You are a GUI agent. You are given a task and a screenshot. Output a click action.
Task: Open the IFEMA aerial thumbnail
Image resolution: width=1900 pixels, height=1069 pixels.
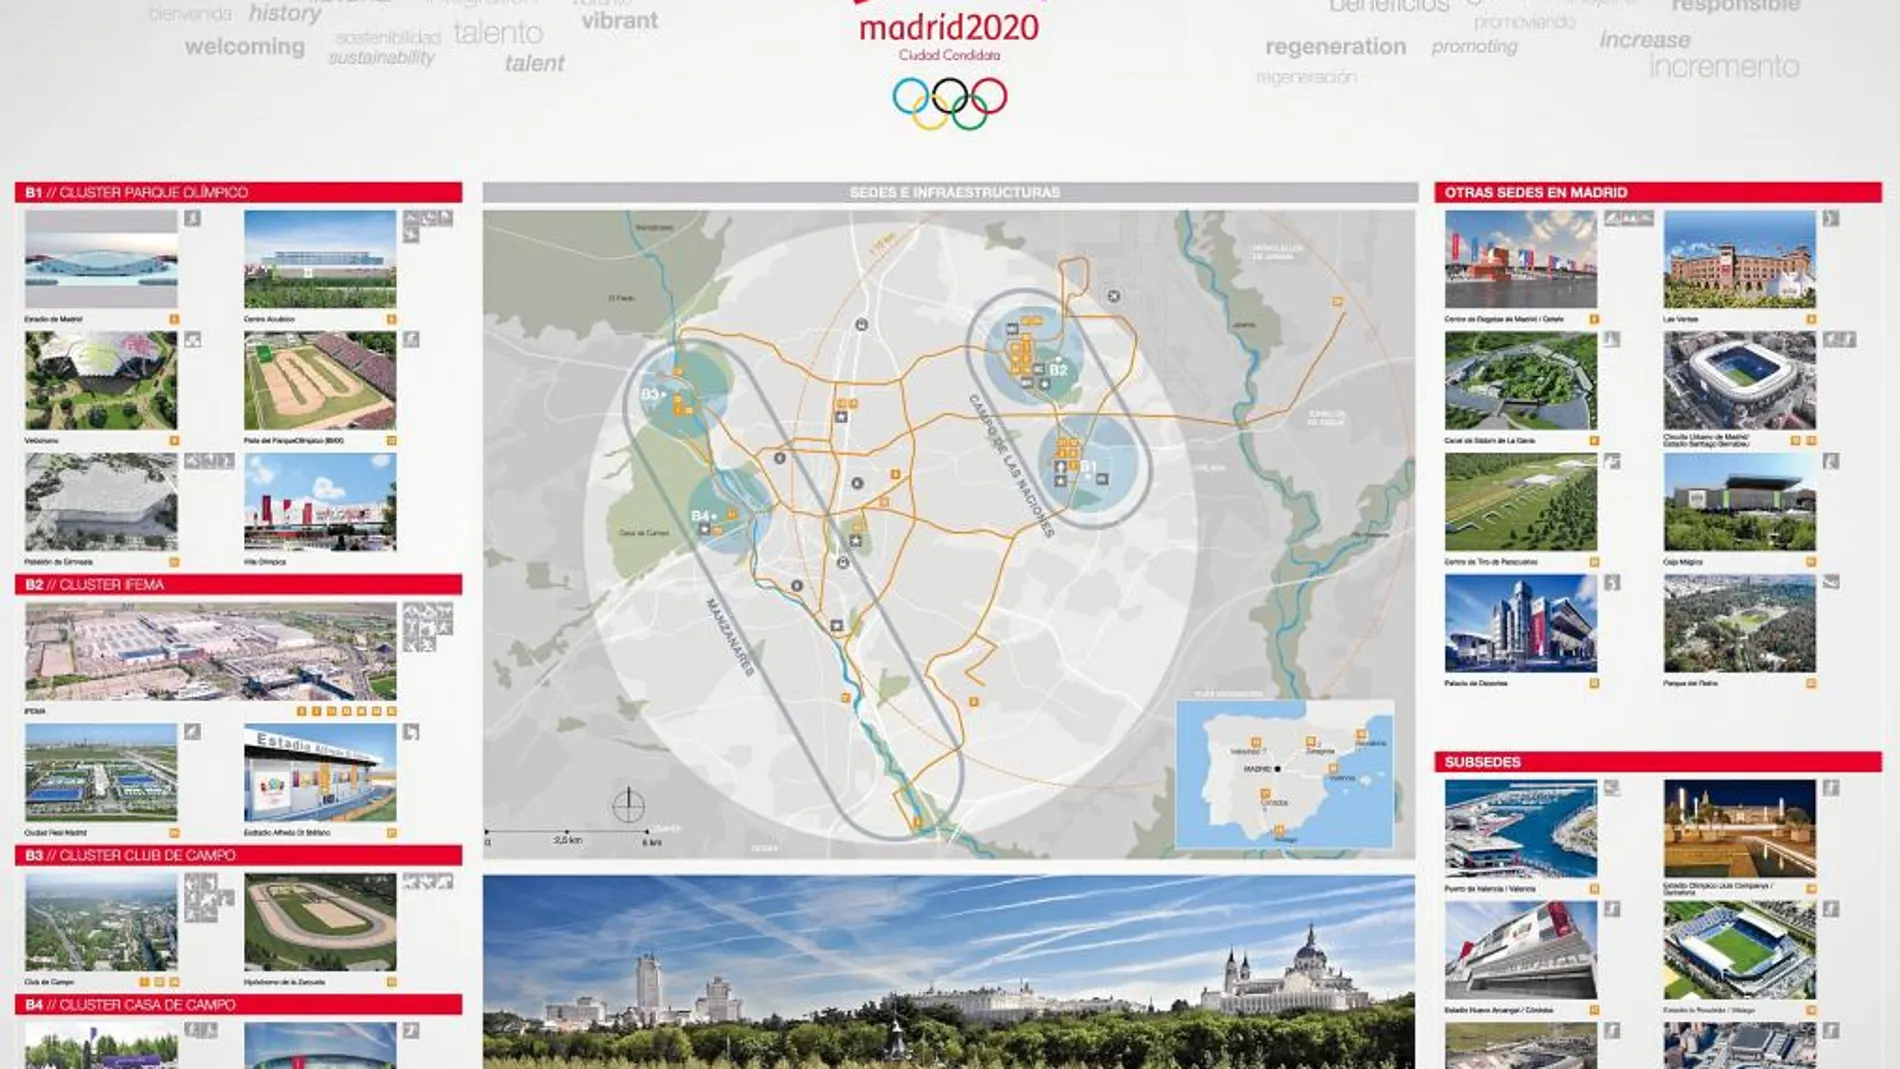(x=211, y=651)
